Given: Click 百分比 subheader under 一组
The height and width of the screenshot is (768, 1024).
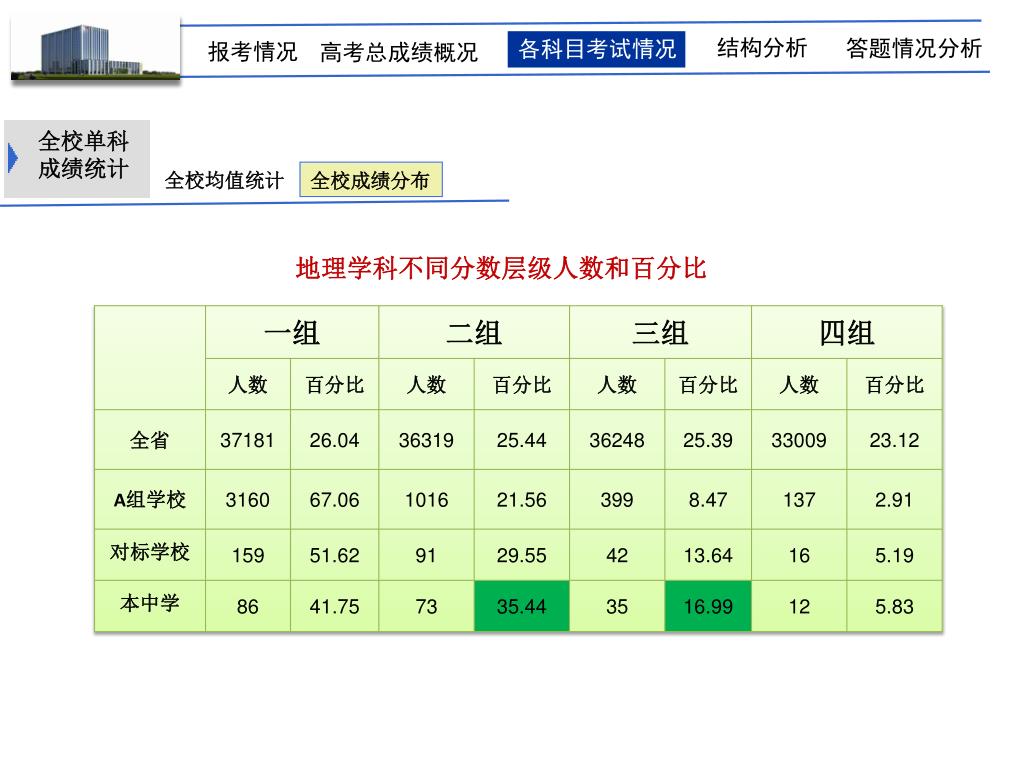Looking at the screenshot, I should [334, 385].
